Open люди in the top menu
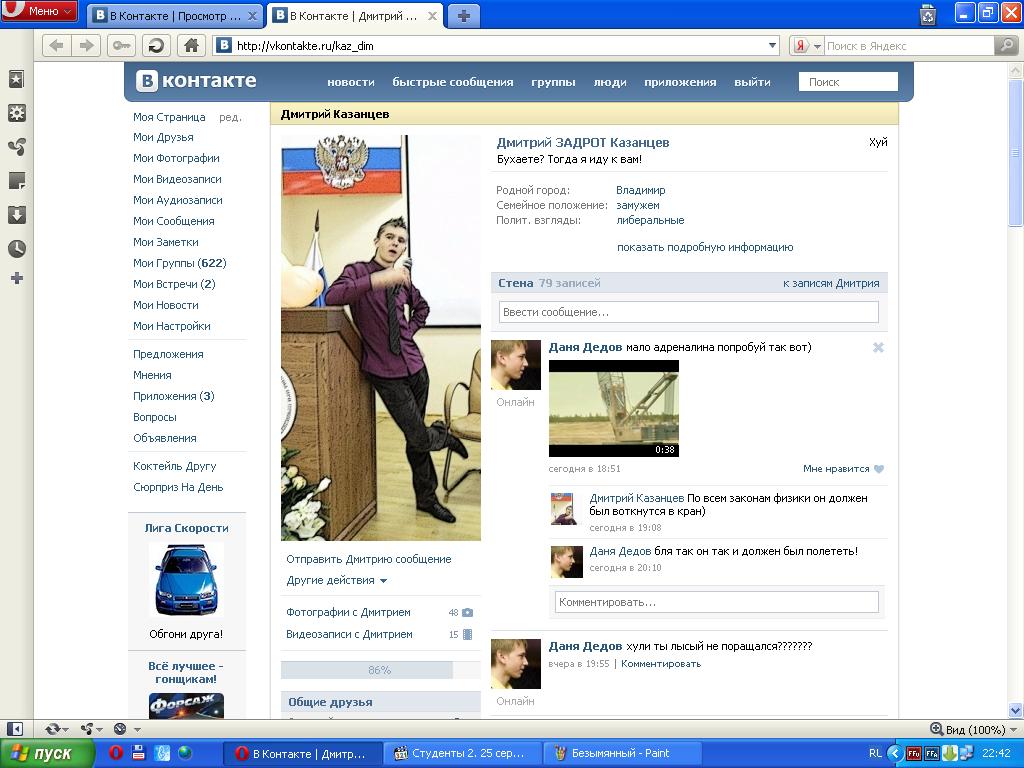 click(610, 82)
